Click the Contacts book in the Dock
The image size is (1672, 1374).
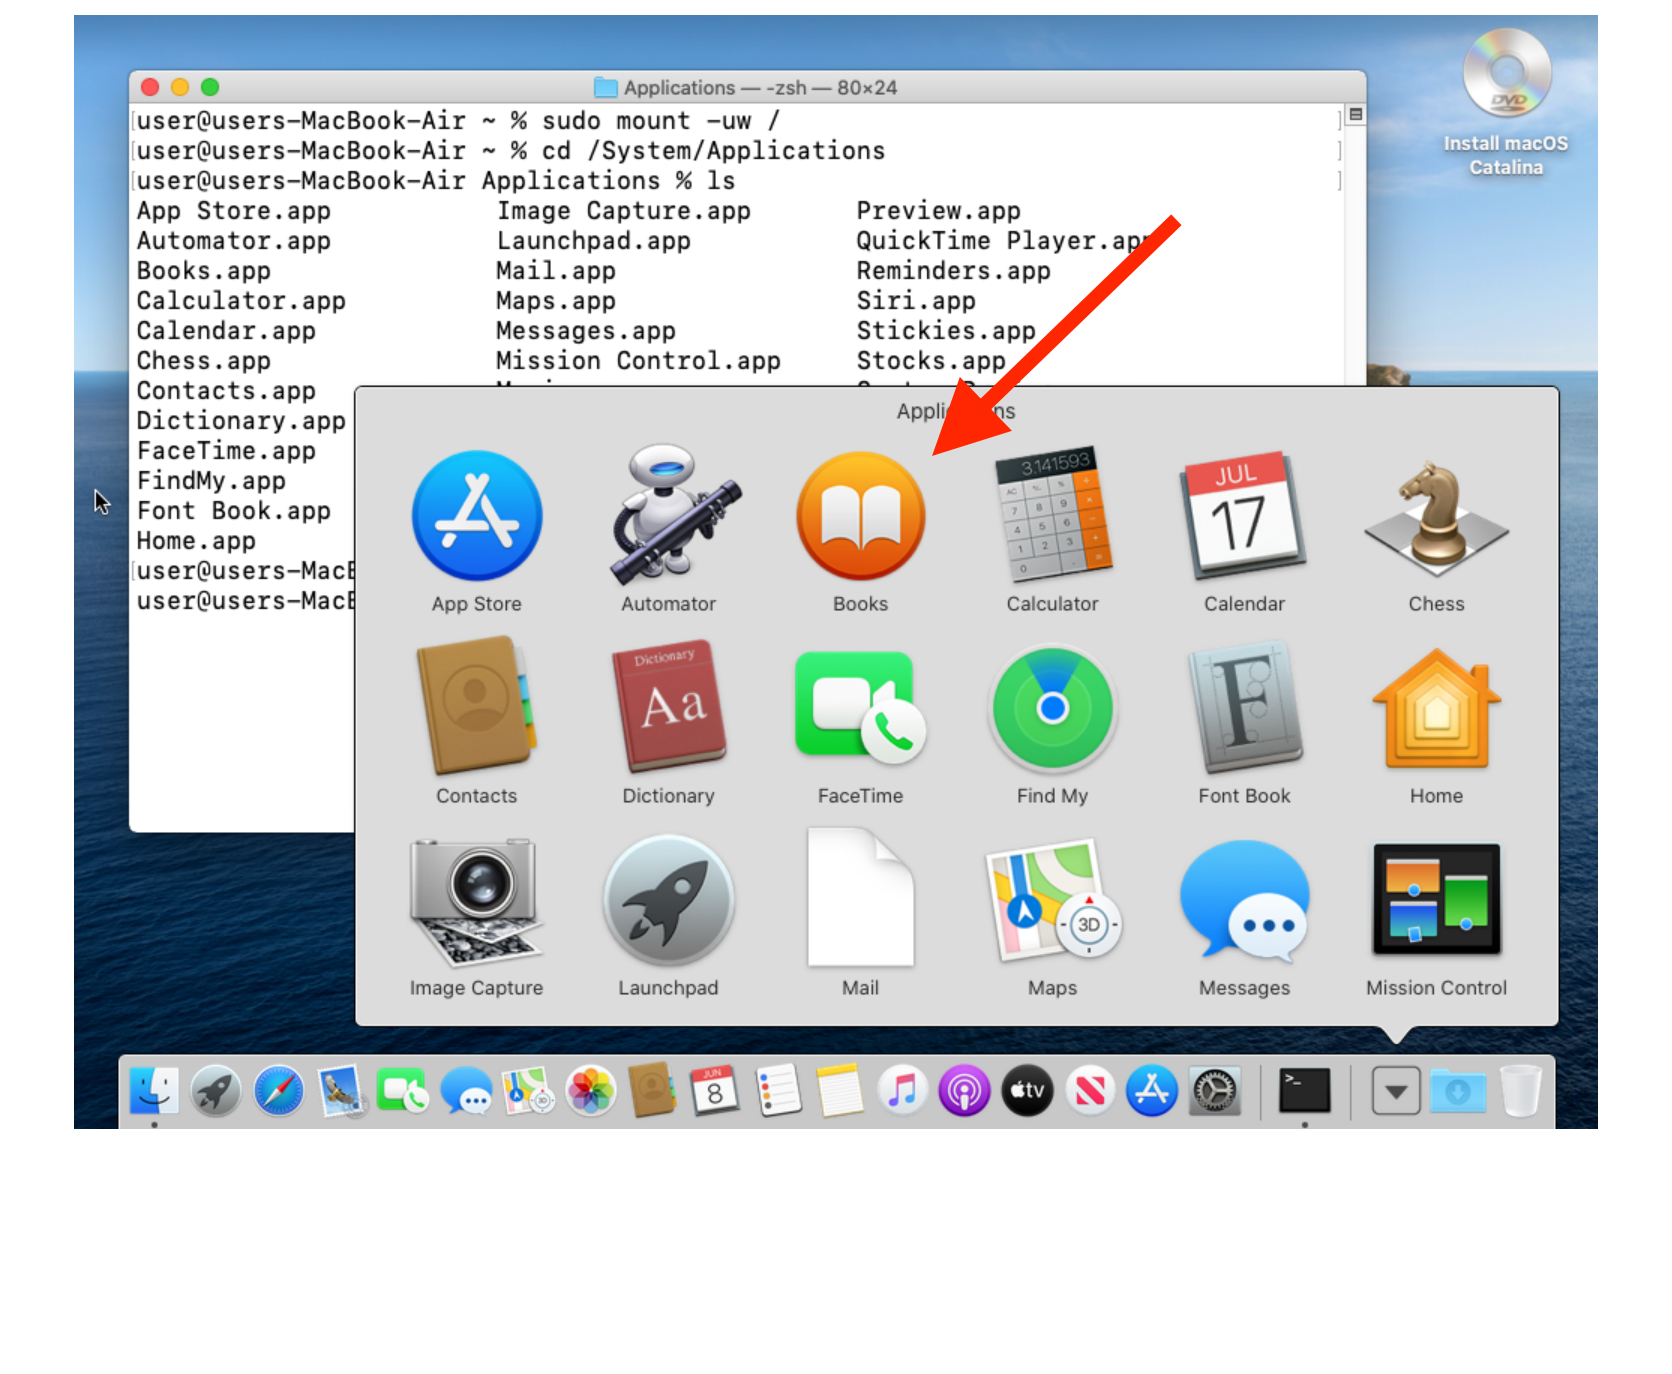point(653,1090)
